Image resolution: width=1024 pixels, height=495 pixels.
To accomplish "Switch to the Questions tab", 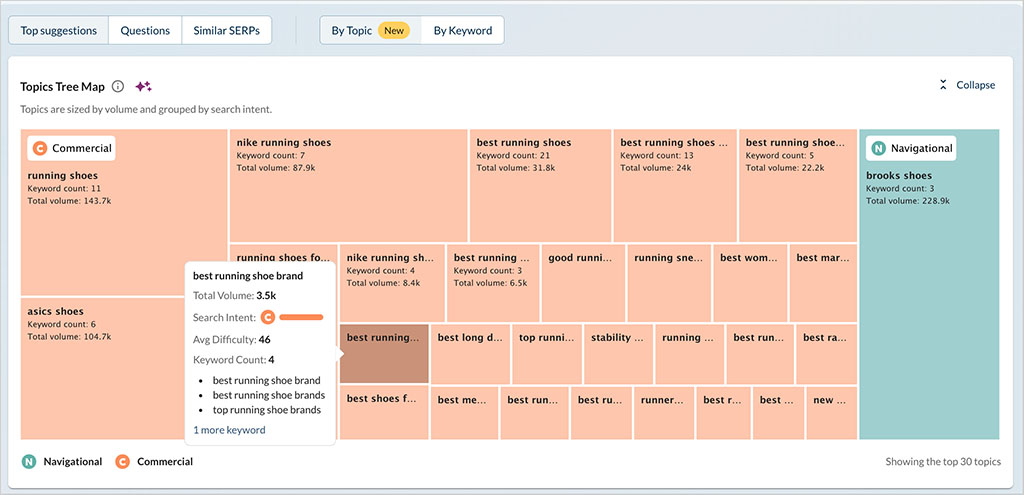I will (x=145, y=31).
